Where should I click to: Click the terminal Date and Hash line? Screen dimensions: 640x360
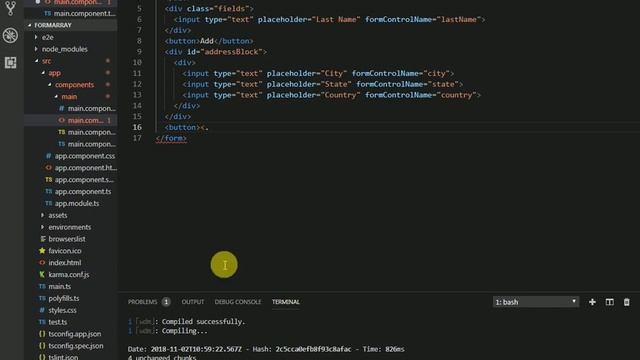pyautogui.click(x=266, y=349)
